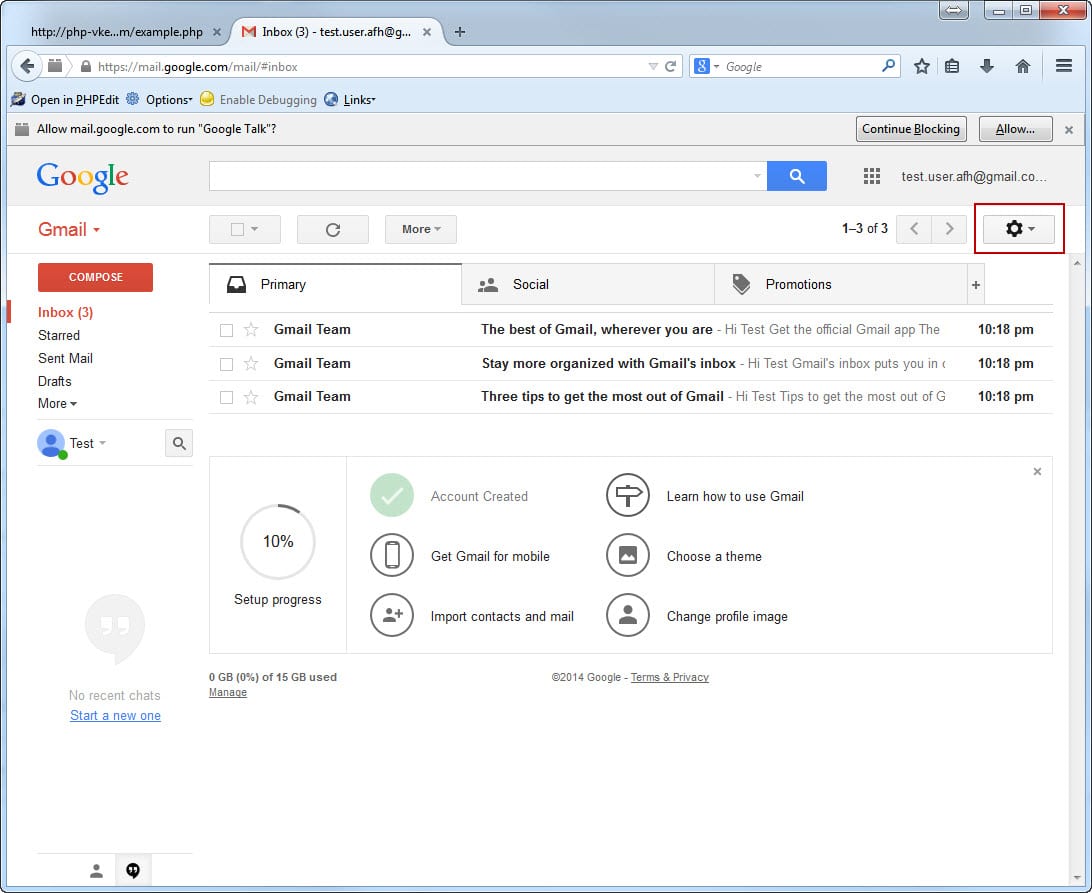This screenshot has height=893, width=1092.
Task: Click the Gmail search input field
Action: click(x=480, y=176)
